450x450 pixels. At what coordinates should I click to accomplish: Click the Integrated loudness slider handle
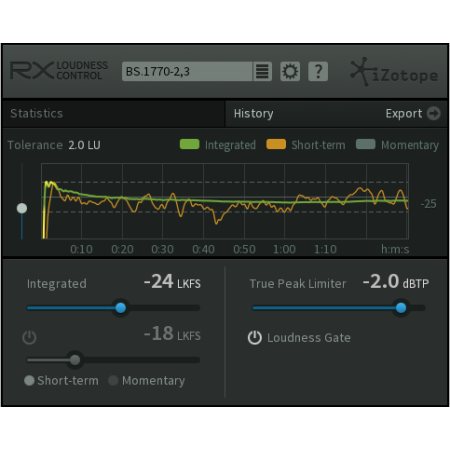[x=120, y=308]
